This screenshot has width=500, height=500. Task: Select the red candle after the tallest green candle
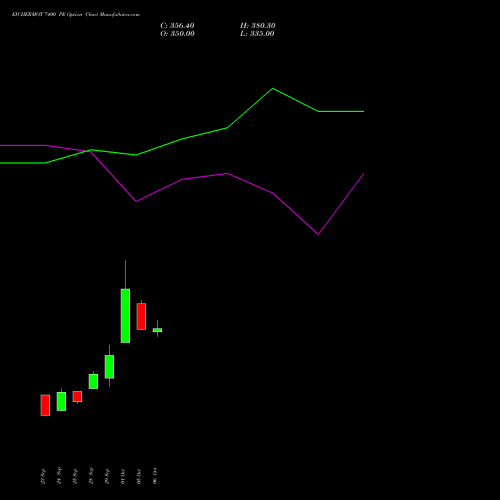point(141,316)
